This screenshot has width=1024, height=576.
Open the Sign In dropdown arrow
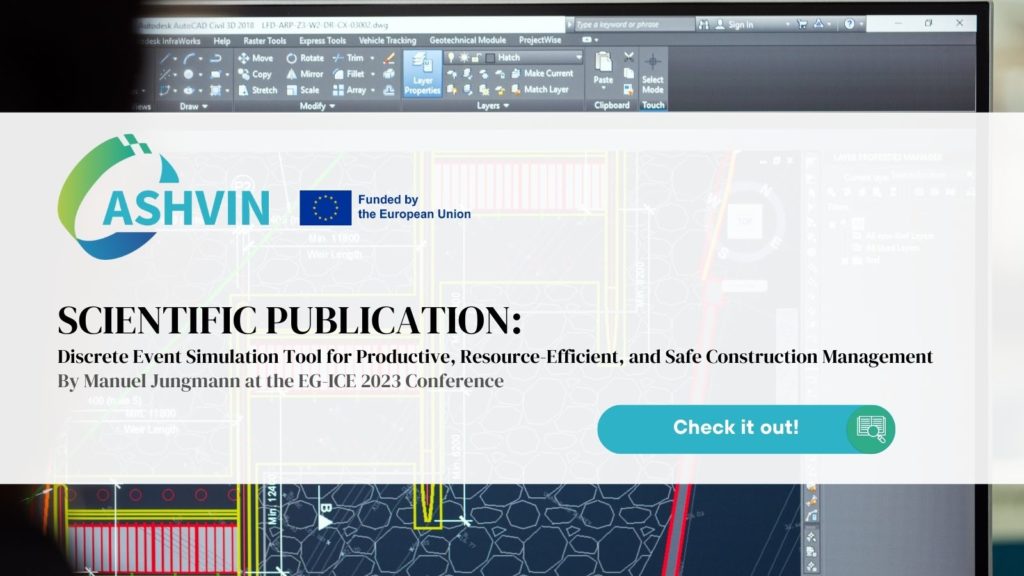[787, 25]
